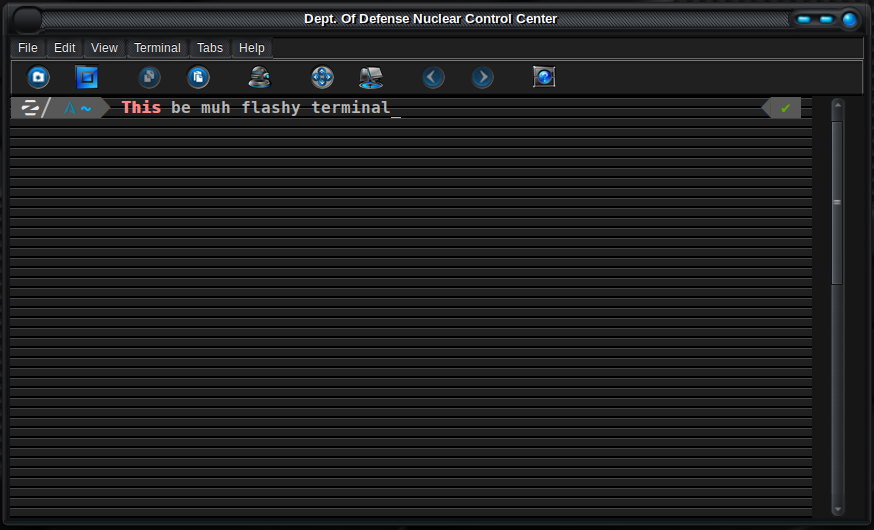
Task: Open the Help menu
Action: click(x=252, y=48)
